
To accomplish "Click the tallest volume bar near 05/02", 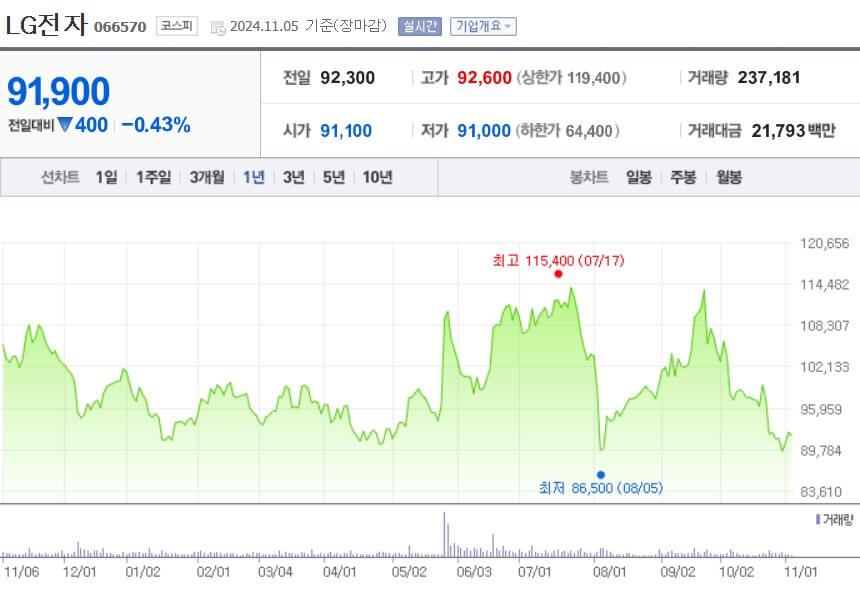I will tap(444, 534).
